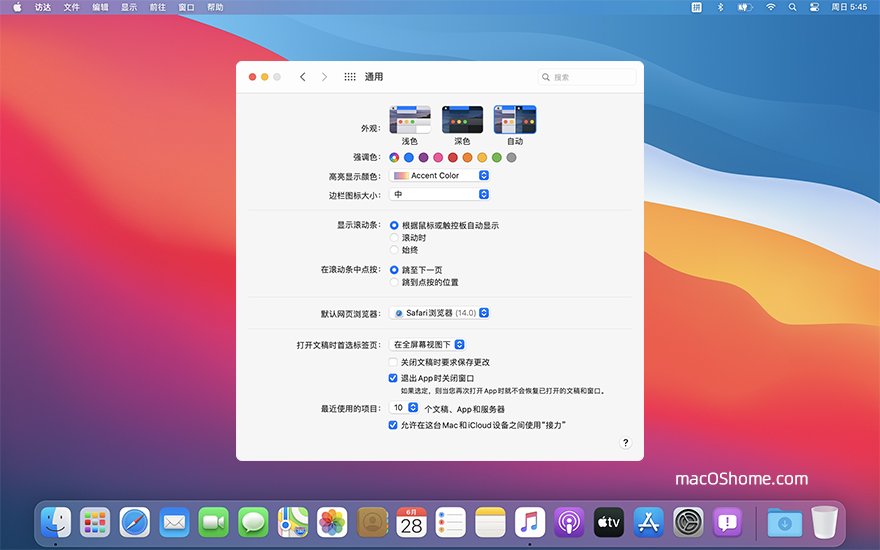This screenshot has width=880, height=550.
Task: Open the 帮助 menu
Action: [215, 7]
